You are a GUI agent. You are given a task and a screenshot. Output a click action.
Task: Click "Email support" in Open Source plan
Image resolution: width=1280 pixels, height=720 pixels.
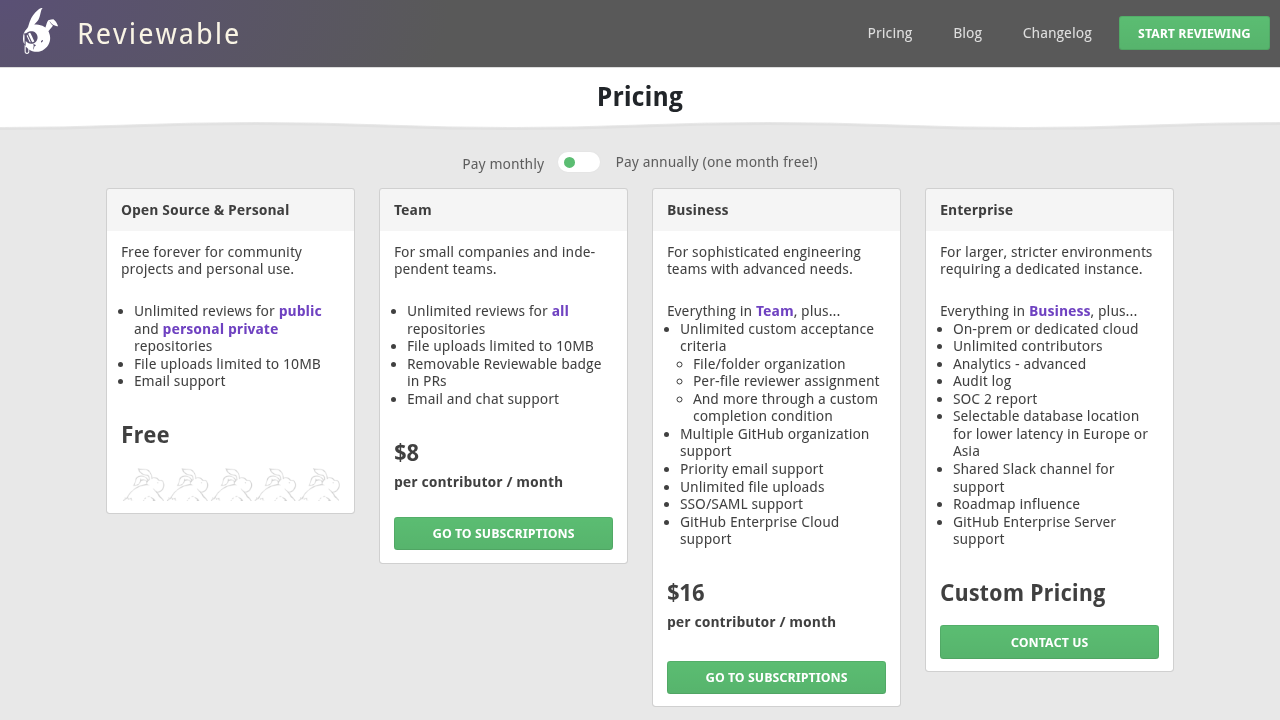[x=180, y=381]
